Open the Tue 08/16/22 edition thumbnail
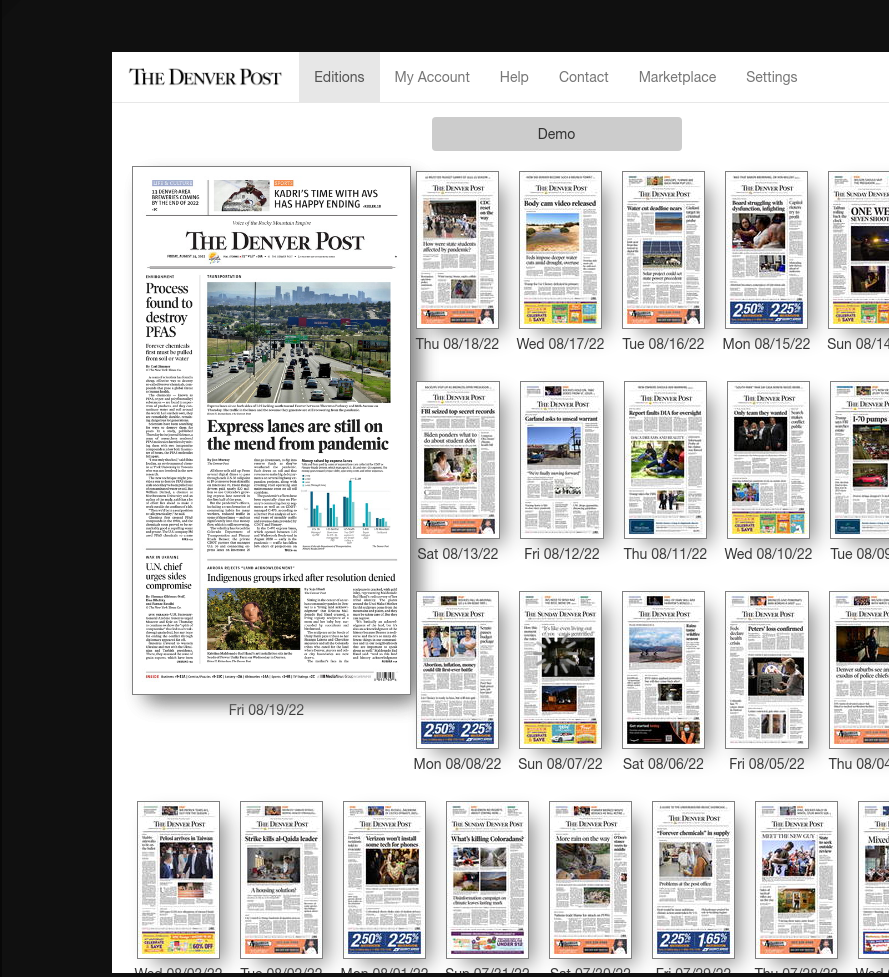This screenshot has height=977, width=889. click(x=663, y=250)
